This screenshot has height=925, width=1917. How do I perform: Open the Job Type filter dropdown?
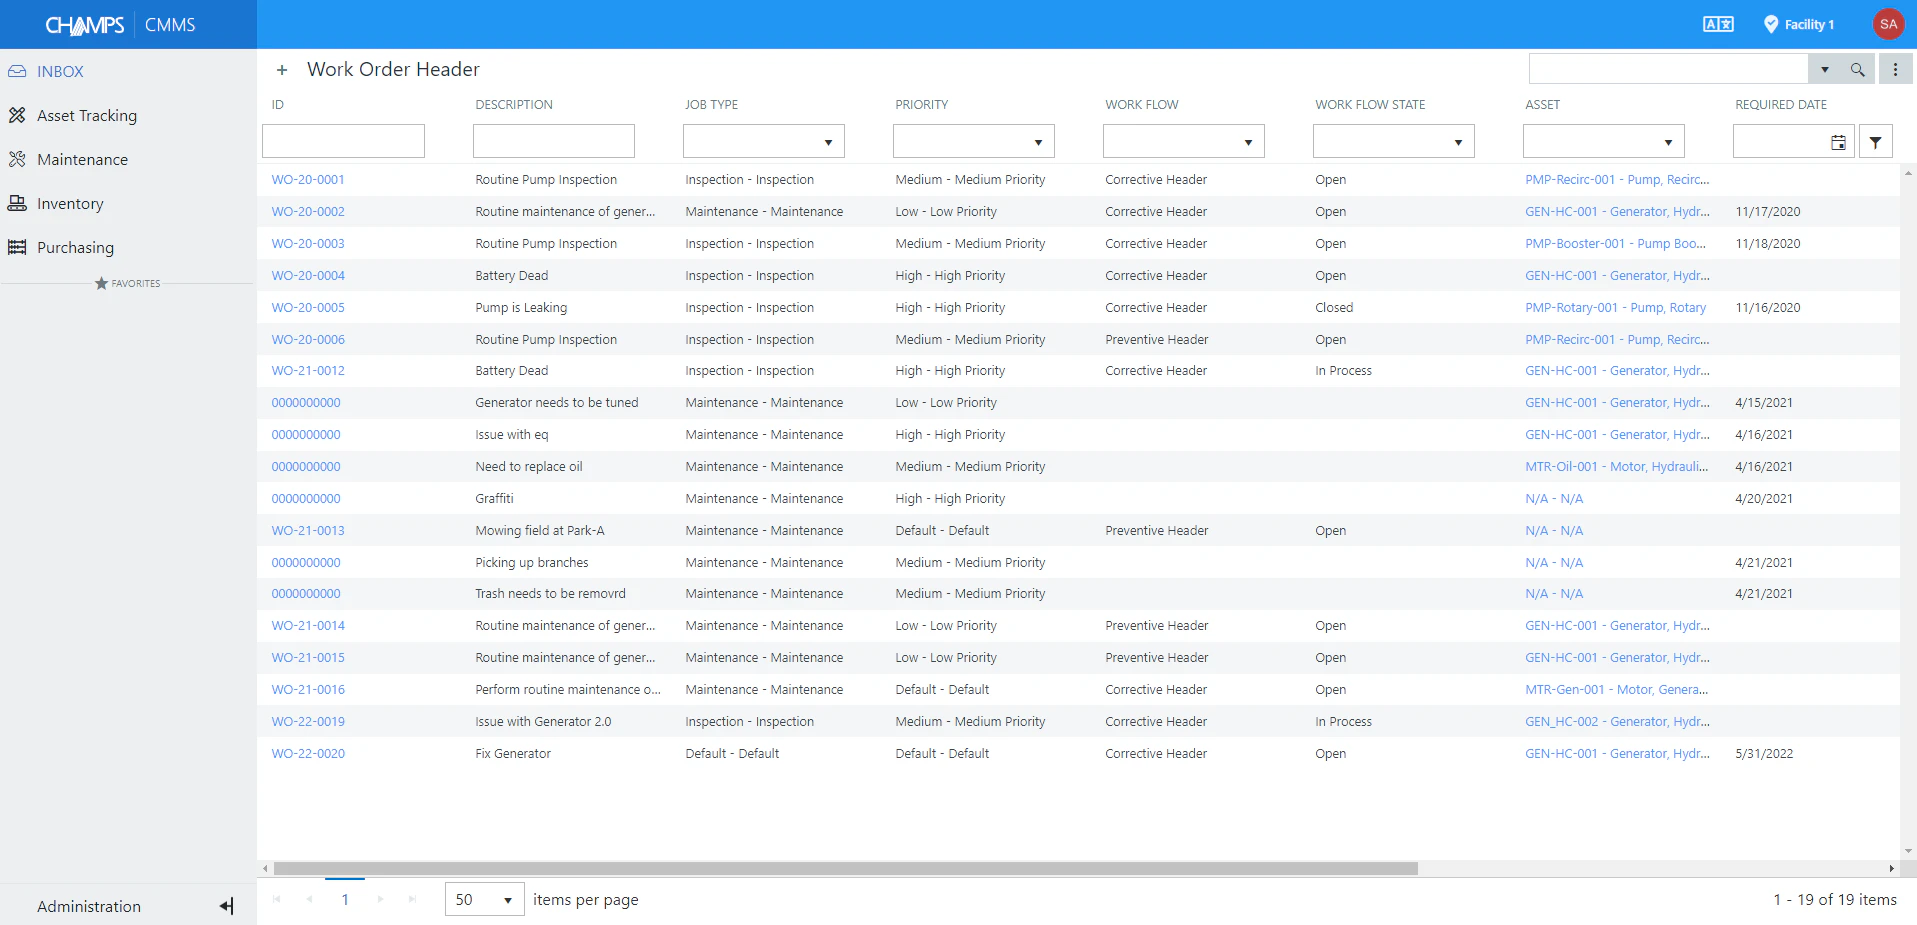click(829, 141)
